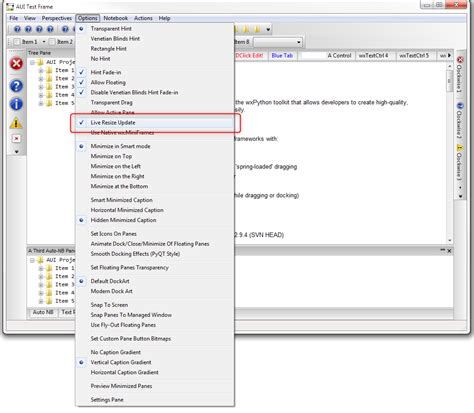Click the red error X icon in left toolbar
The image size is (474, 413).
click(16, 63)
